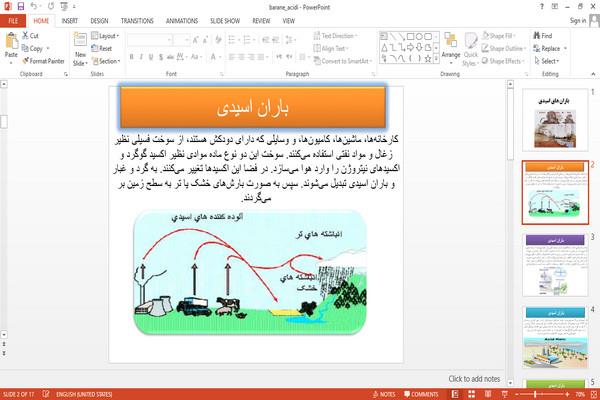
Task: Increase font size with the large A icon
Action: tap(196, 40)
